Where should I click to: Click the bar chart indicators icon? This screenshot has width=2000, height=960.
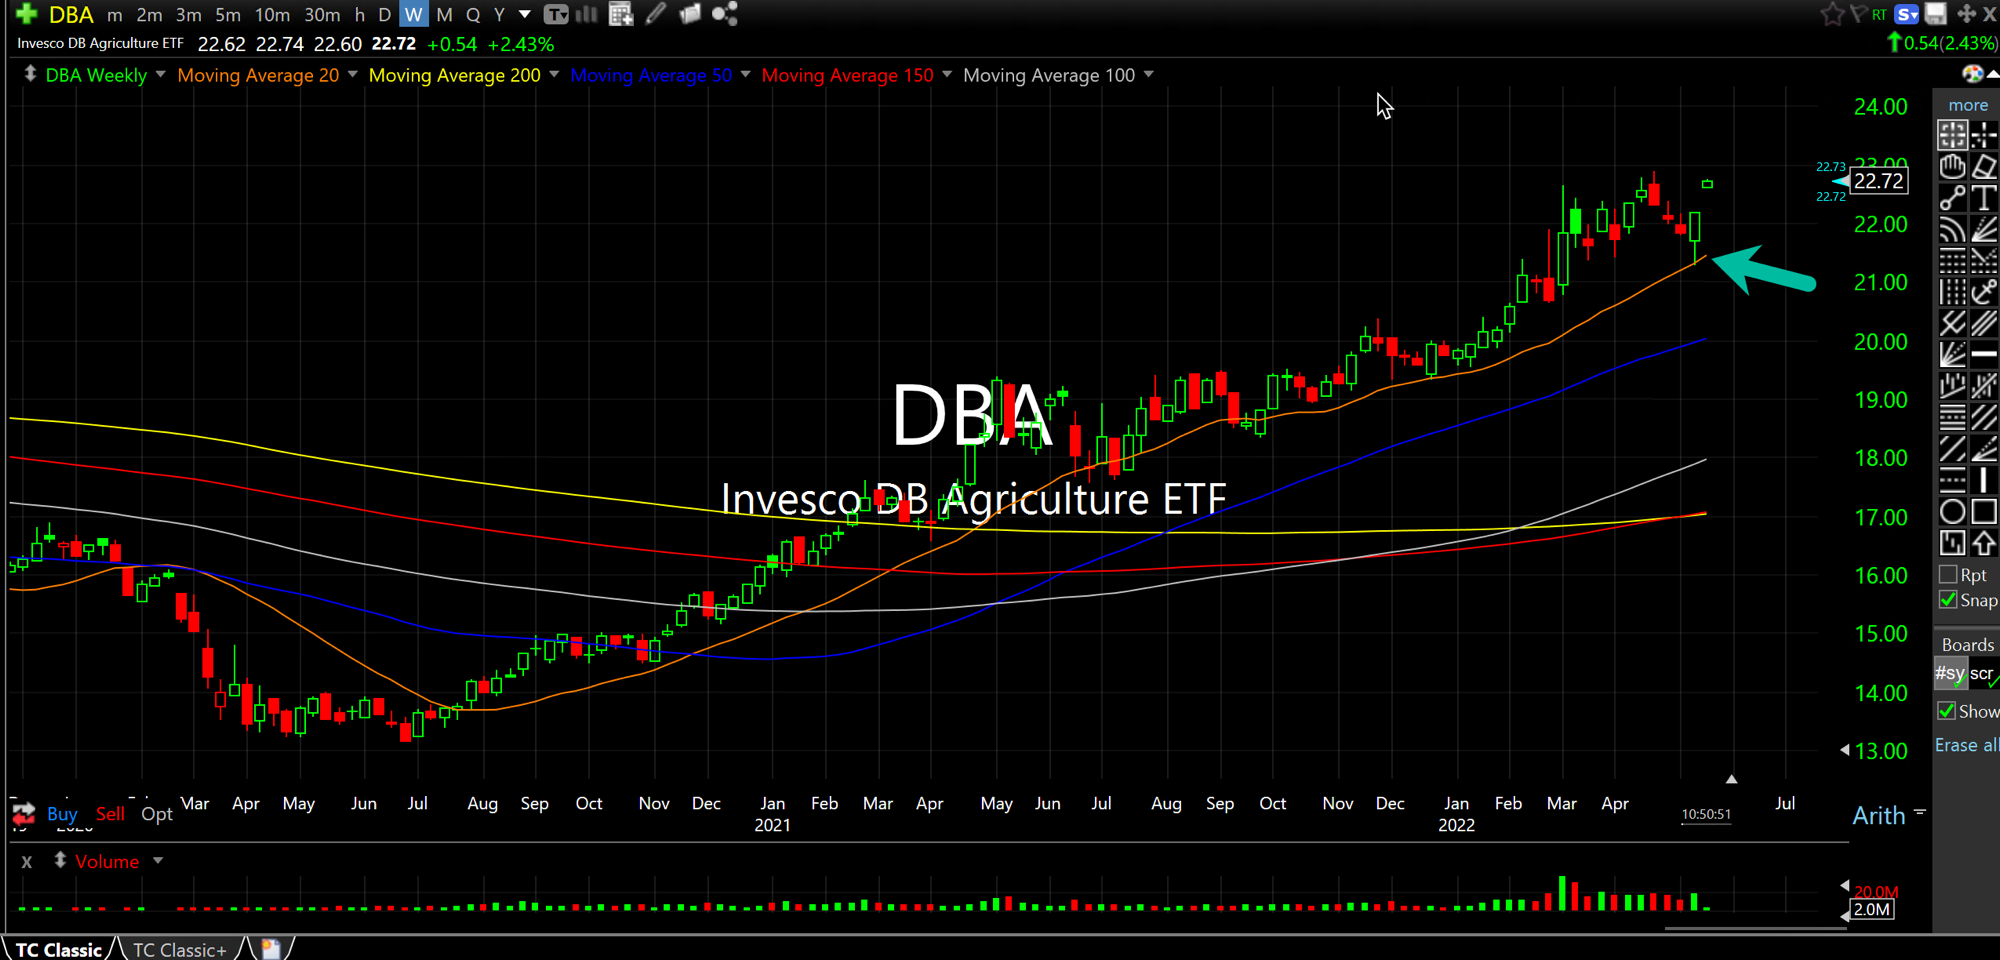click(587, 14)
